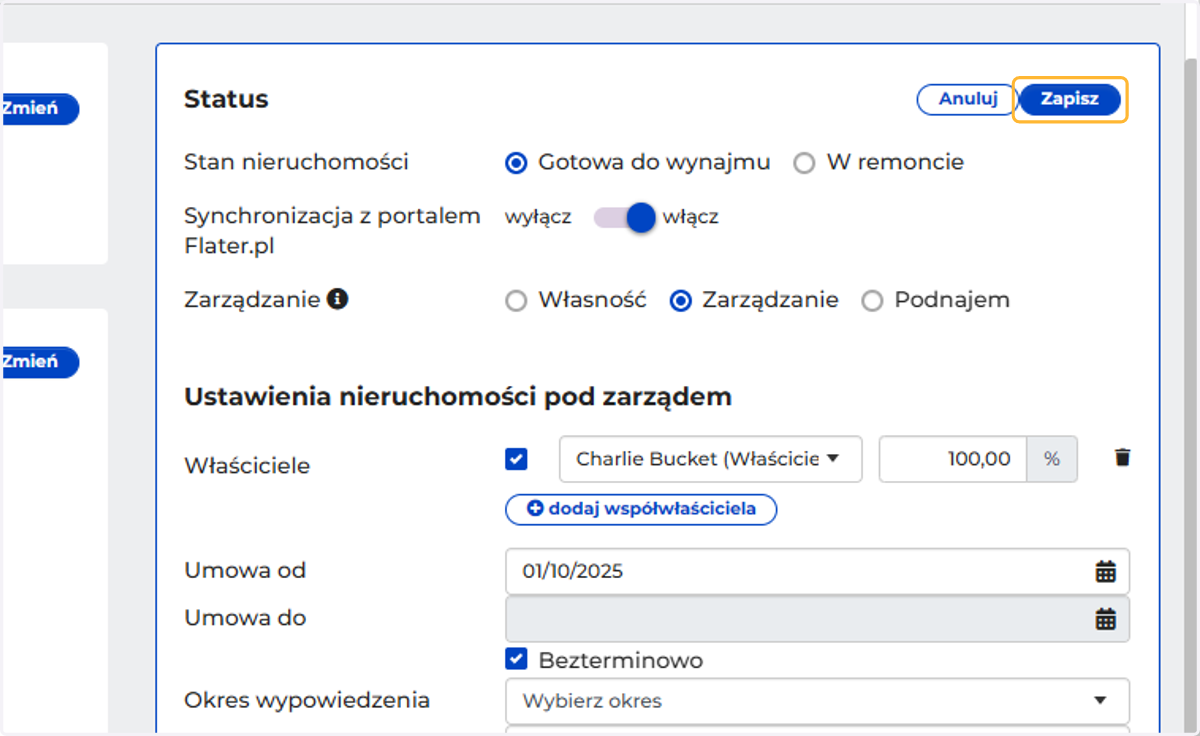
Task: Click the Umowa od date field
Action: pyautogui.click(x=818, y=571)
